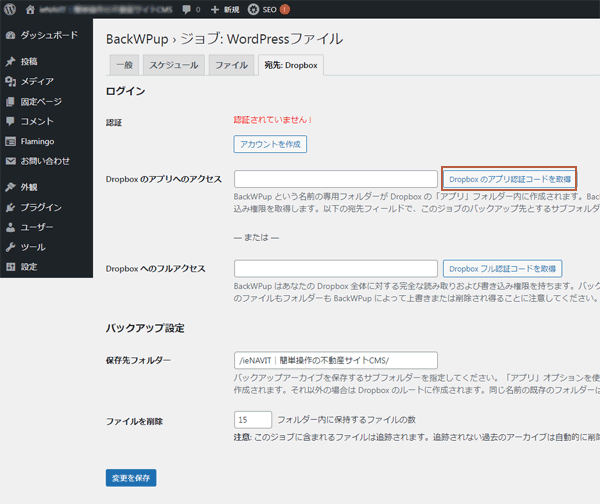Image resolution: width=600 pixels, height=504 pixels.
Task: Open コメント menu label
Action: (x=37, y=121)
